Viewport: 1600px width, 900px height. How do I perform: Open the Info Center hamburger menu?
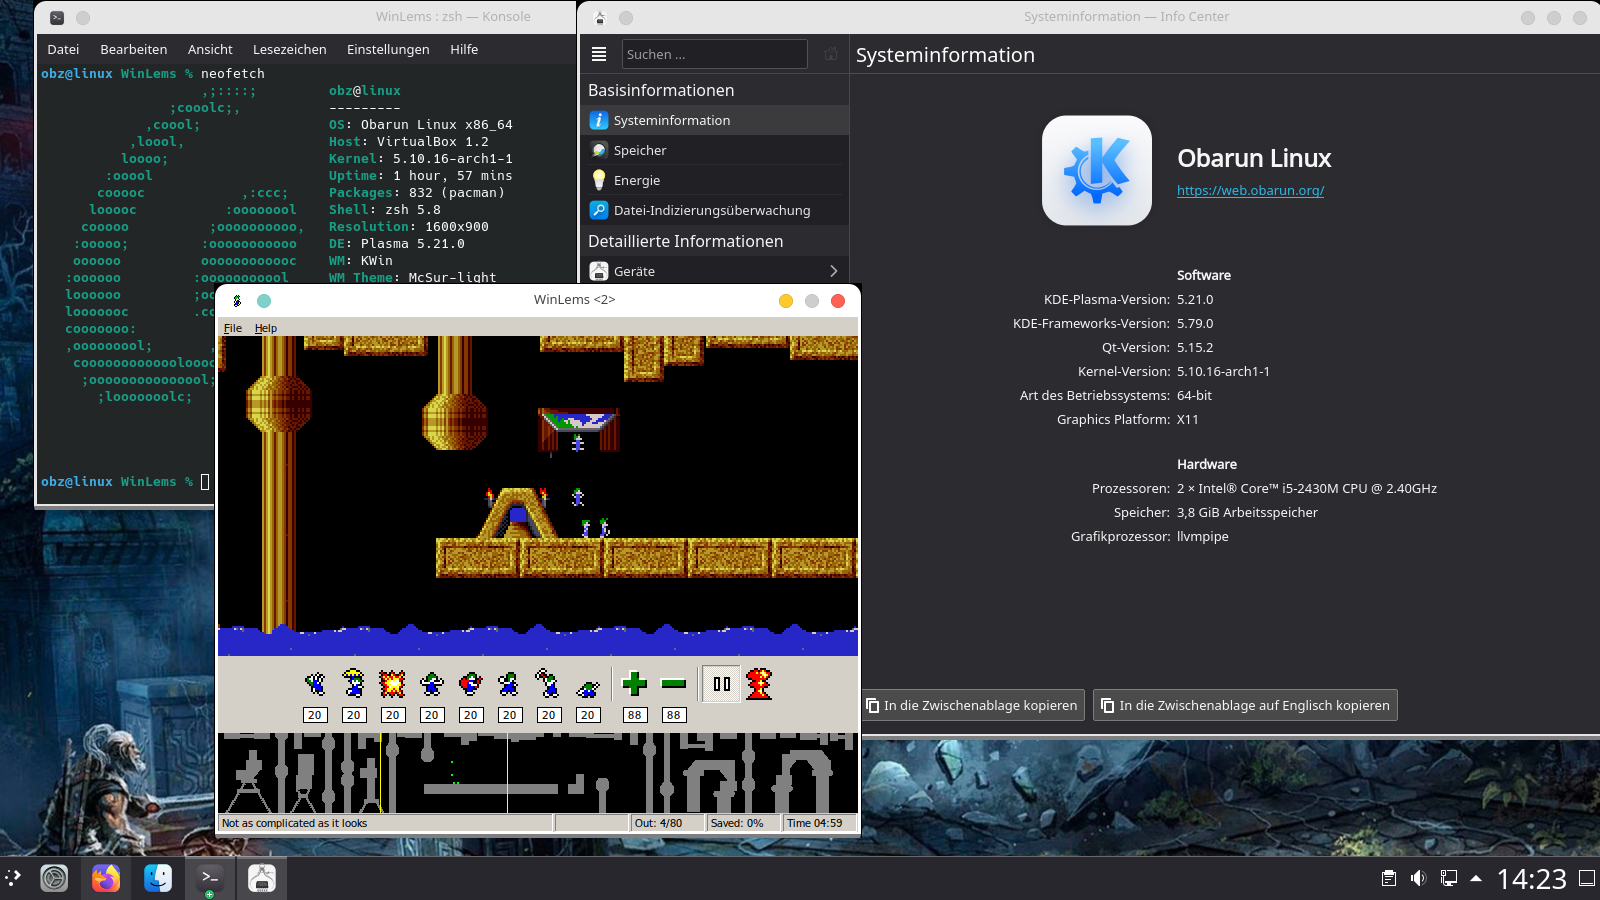click(599, 54)
